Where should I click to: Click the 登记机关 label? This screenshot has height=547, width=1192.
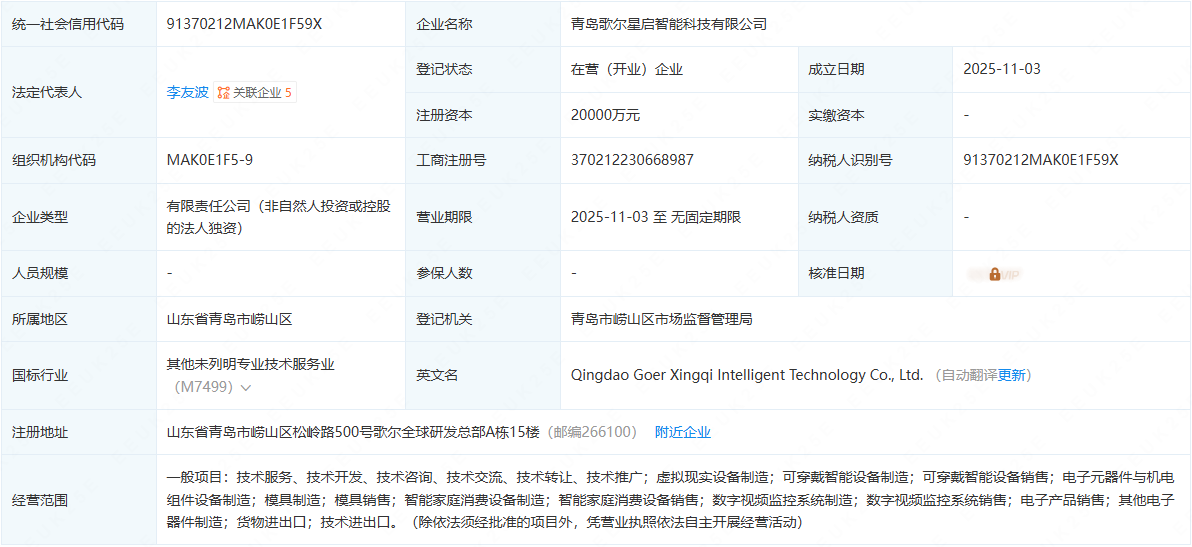(444, 319)
